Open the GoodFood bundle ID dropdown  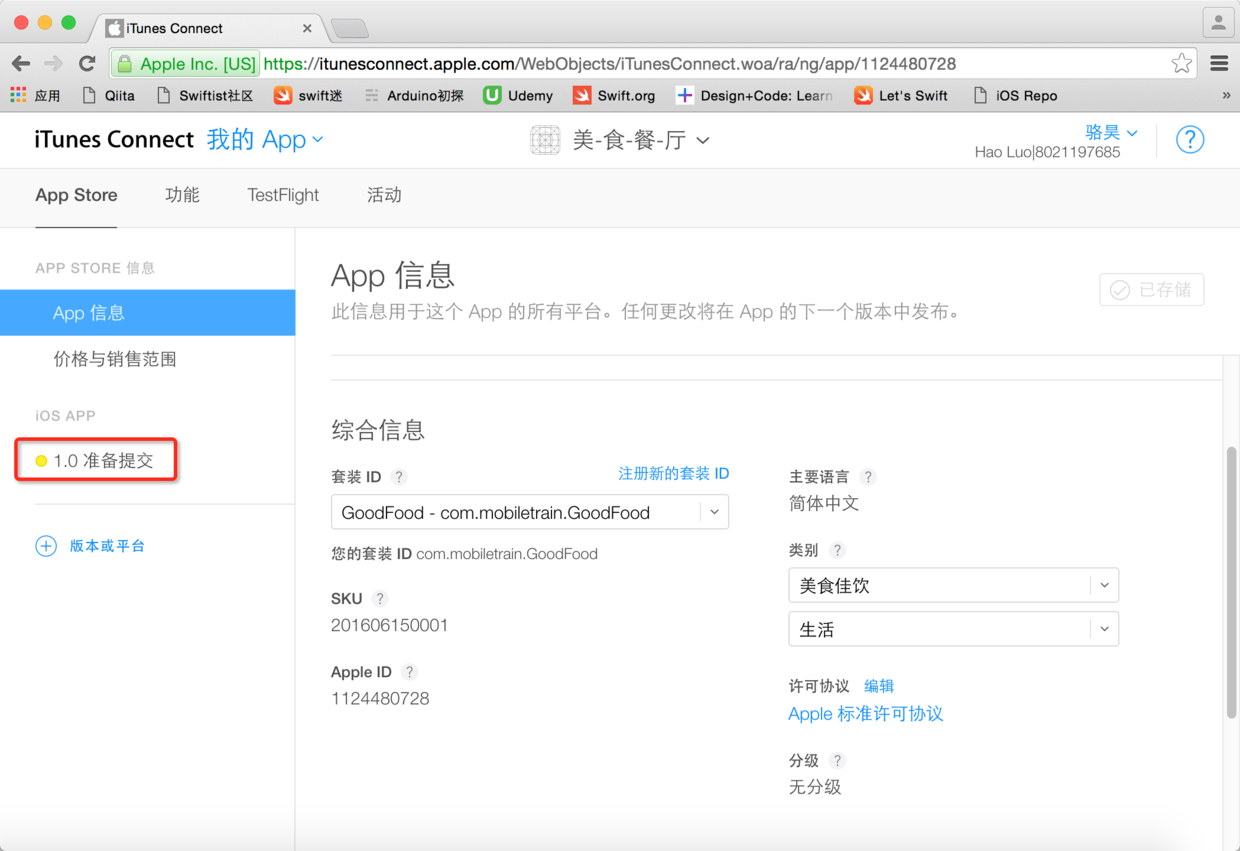[530, 512]
